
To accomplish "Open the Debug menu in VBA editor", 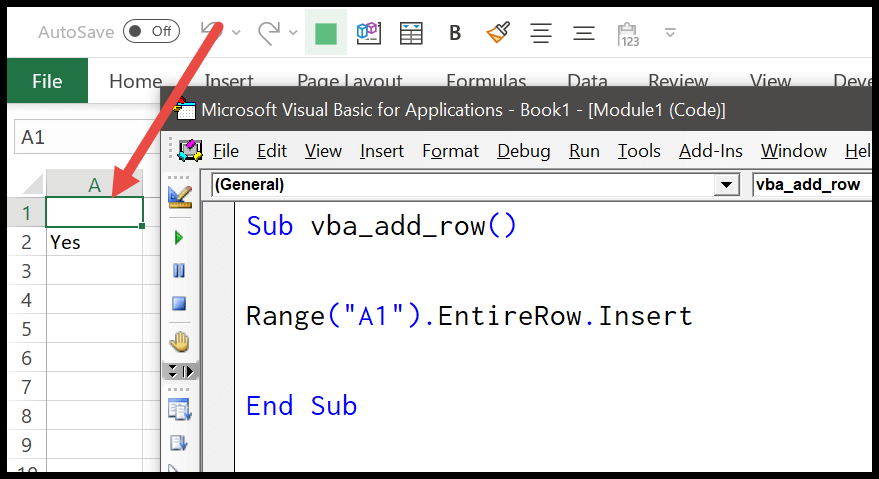I will point(524,151).
